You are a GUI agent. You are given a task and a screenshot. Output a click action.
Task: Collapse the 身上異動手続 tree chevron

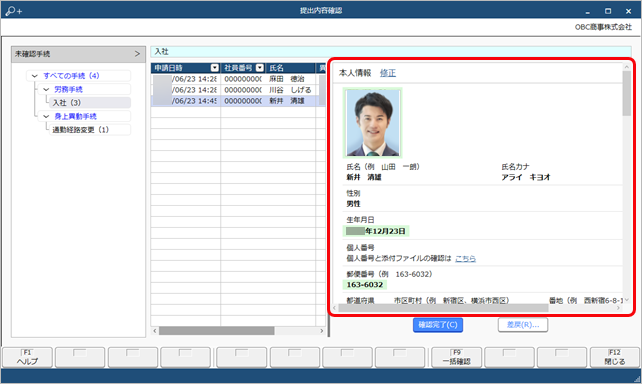[x=46, y=116]
